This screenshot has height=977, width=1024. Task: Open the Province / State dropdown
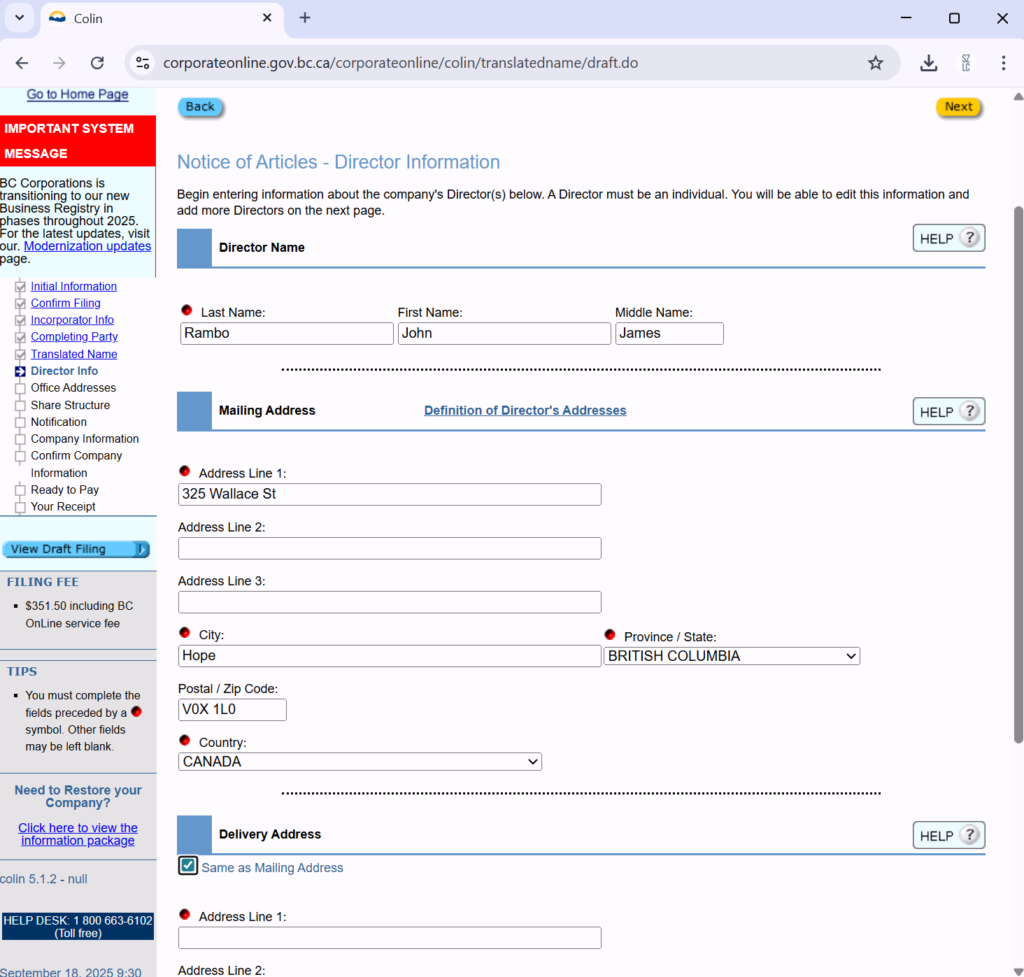pos(731,656)
